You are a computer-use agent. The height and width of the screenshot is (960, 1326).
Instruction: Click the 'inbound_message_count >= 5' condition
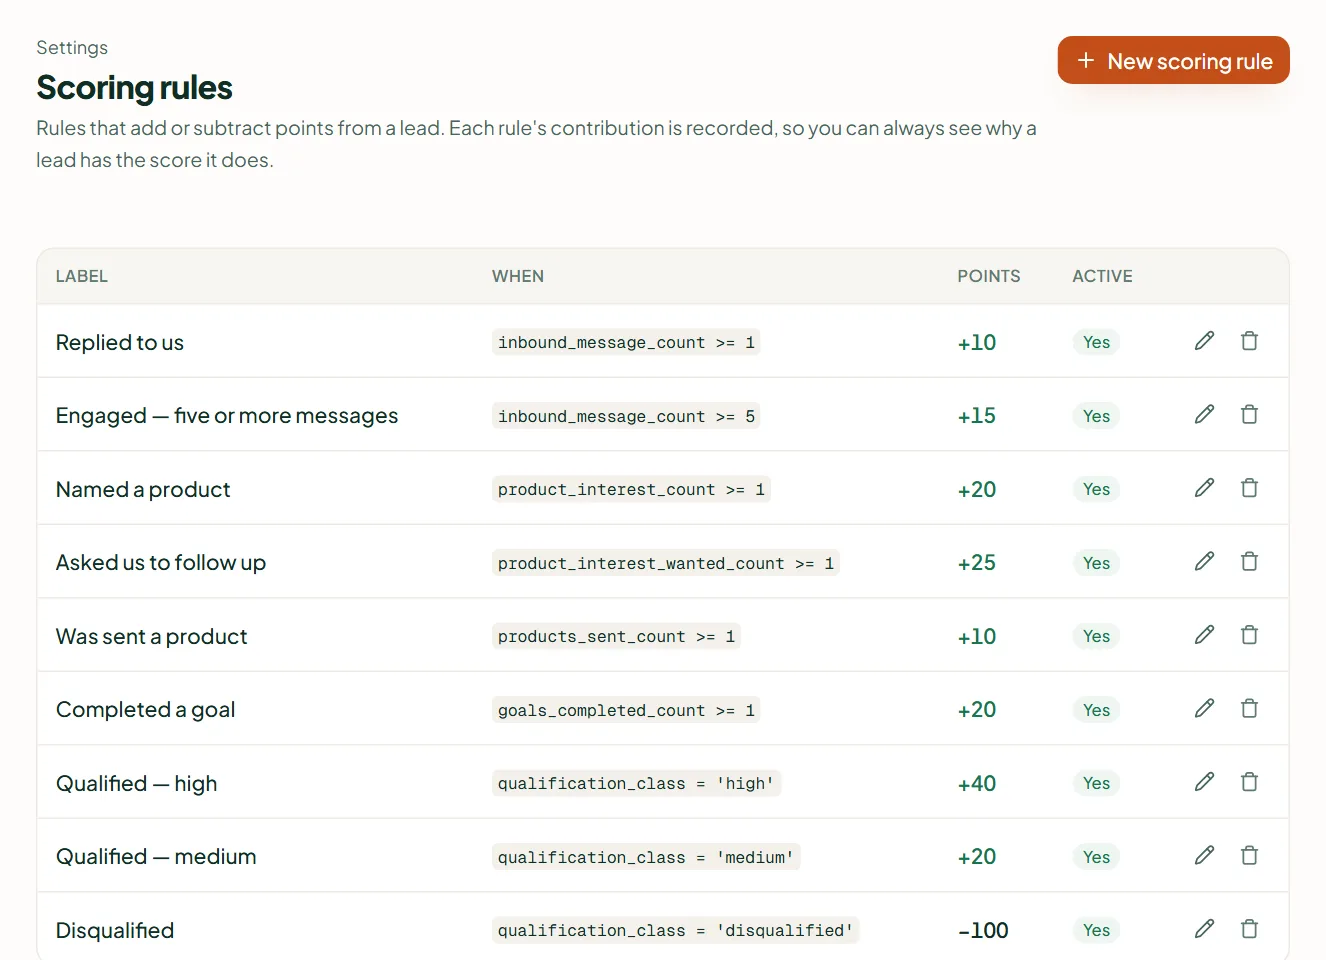coord(626,416)
